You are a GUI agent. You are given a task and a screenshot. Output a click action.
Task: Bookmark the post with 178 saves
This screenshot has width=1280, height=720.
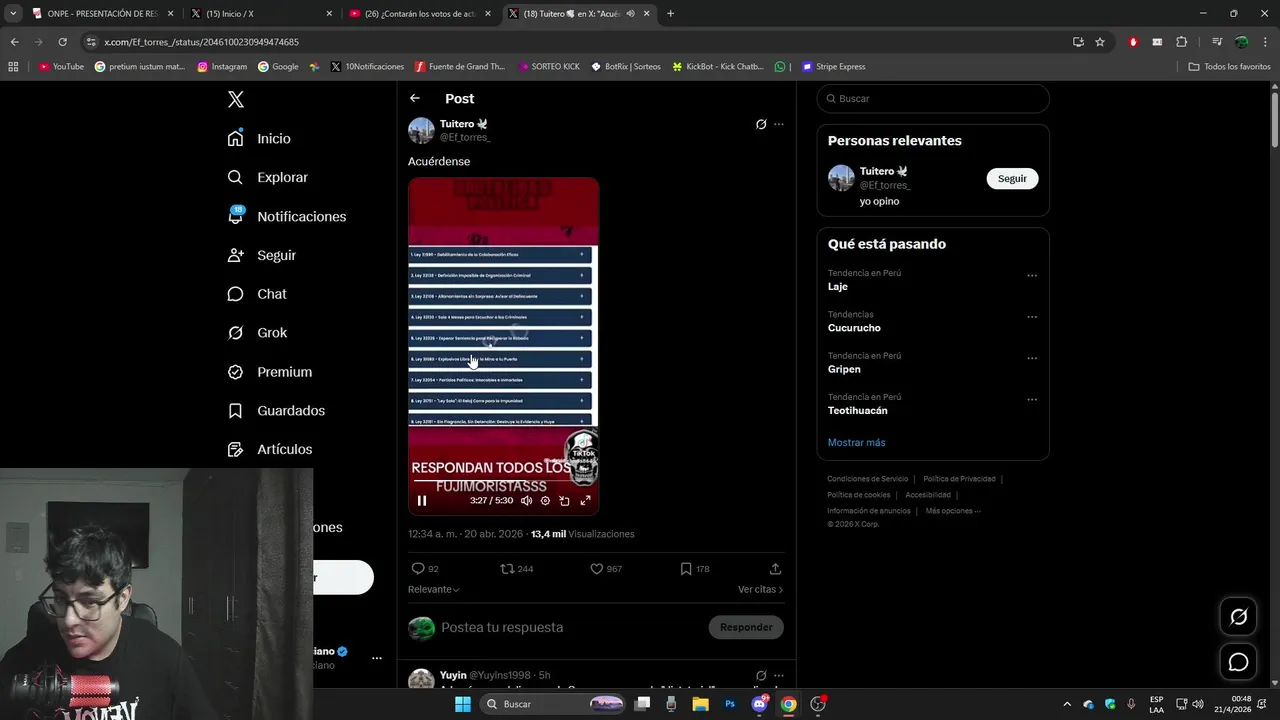[686, 568]
